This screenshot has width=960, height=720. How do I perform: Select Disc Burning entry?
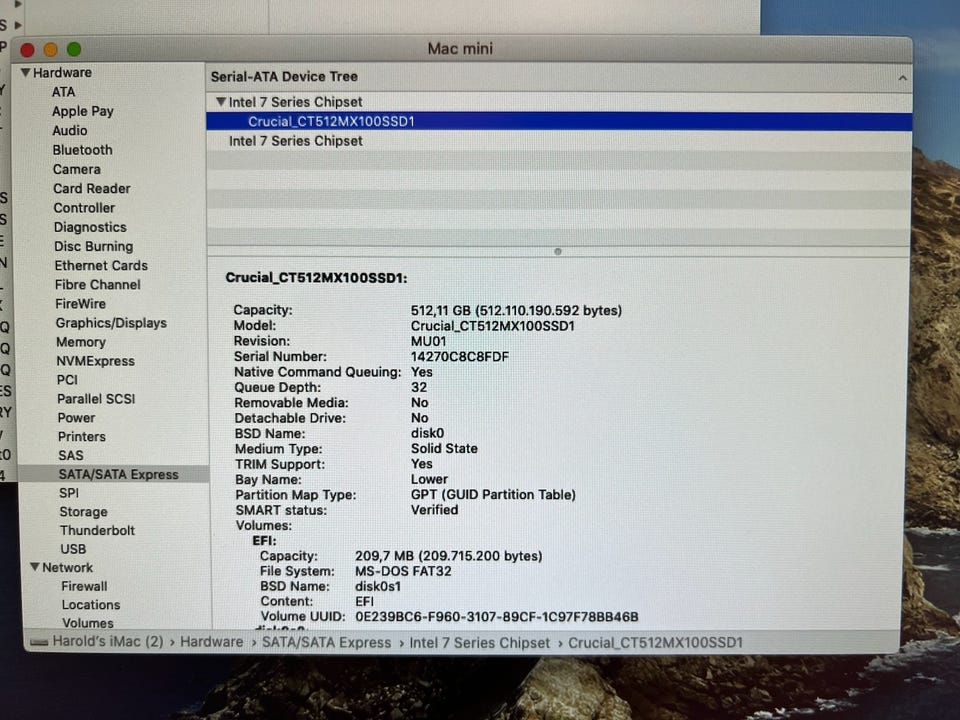94,246
